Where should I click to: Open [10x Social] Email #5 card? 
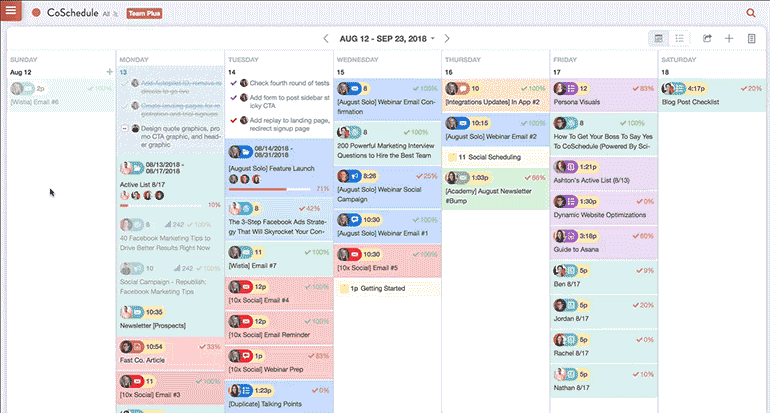[387, 260]
